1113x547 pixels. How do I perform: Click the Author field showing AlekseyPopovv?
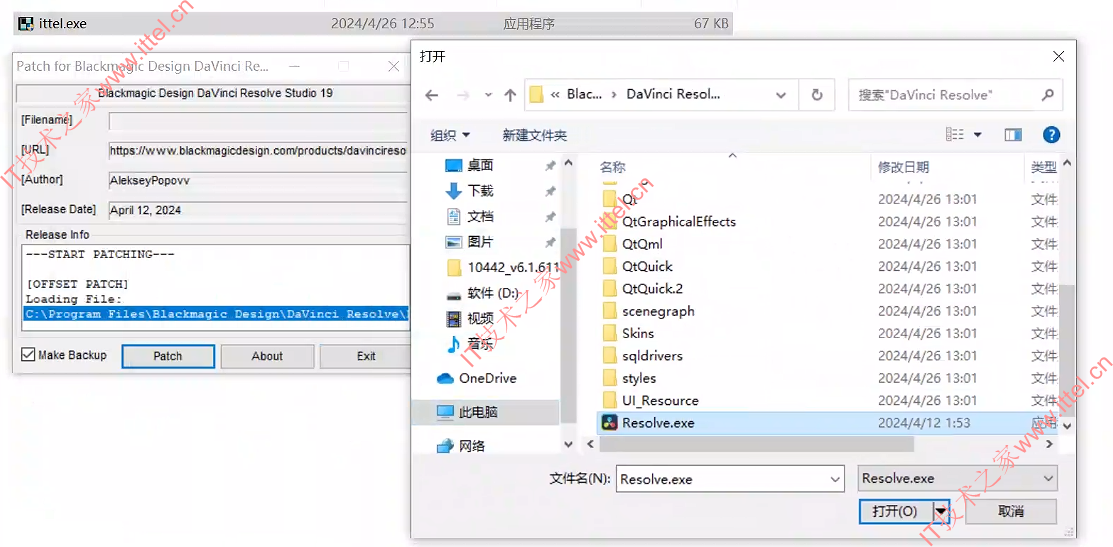[x=259, y=180]
